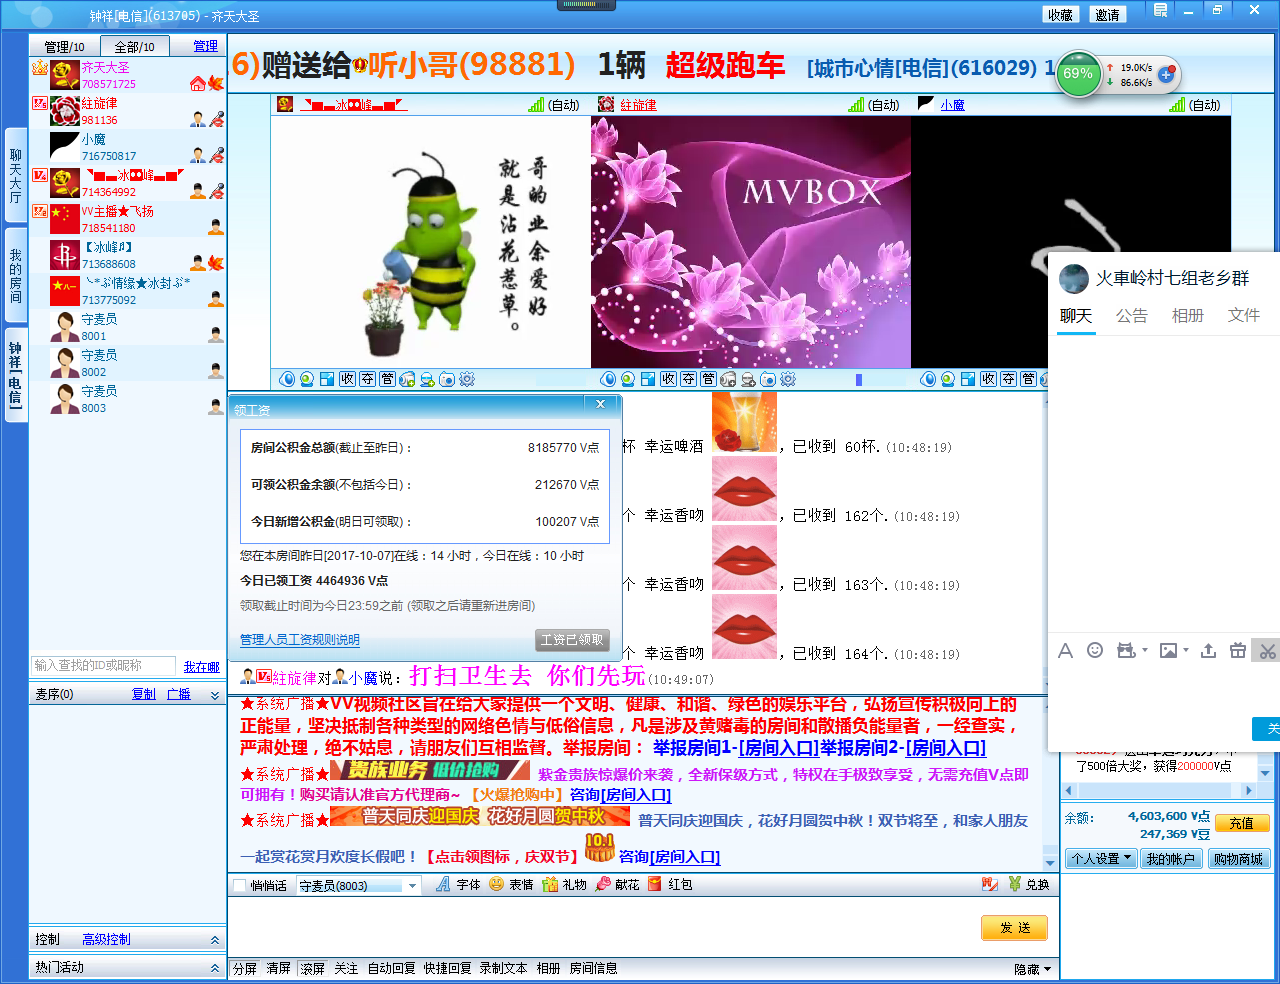1280x984 pixels.
Task: Expand the 热门活动 panel
Action: (x=127, y=968)
